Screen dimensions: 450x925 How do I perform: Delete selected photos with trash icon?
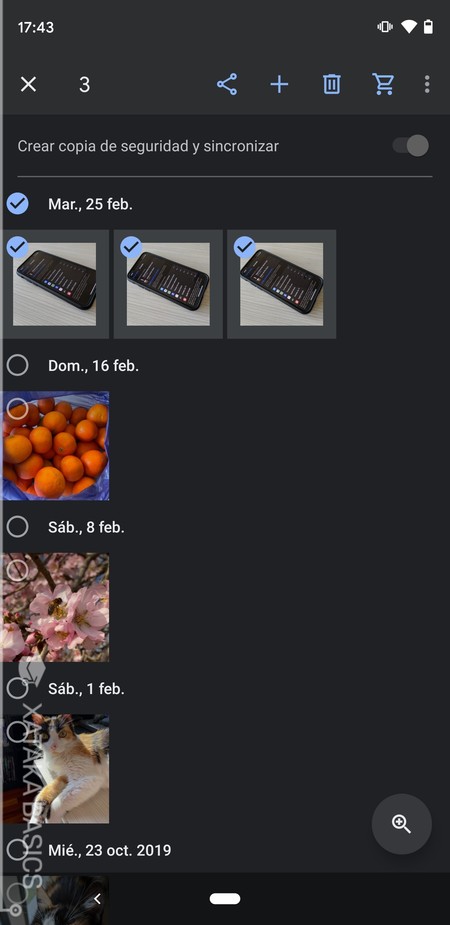[331, 84]
